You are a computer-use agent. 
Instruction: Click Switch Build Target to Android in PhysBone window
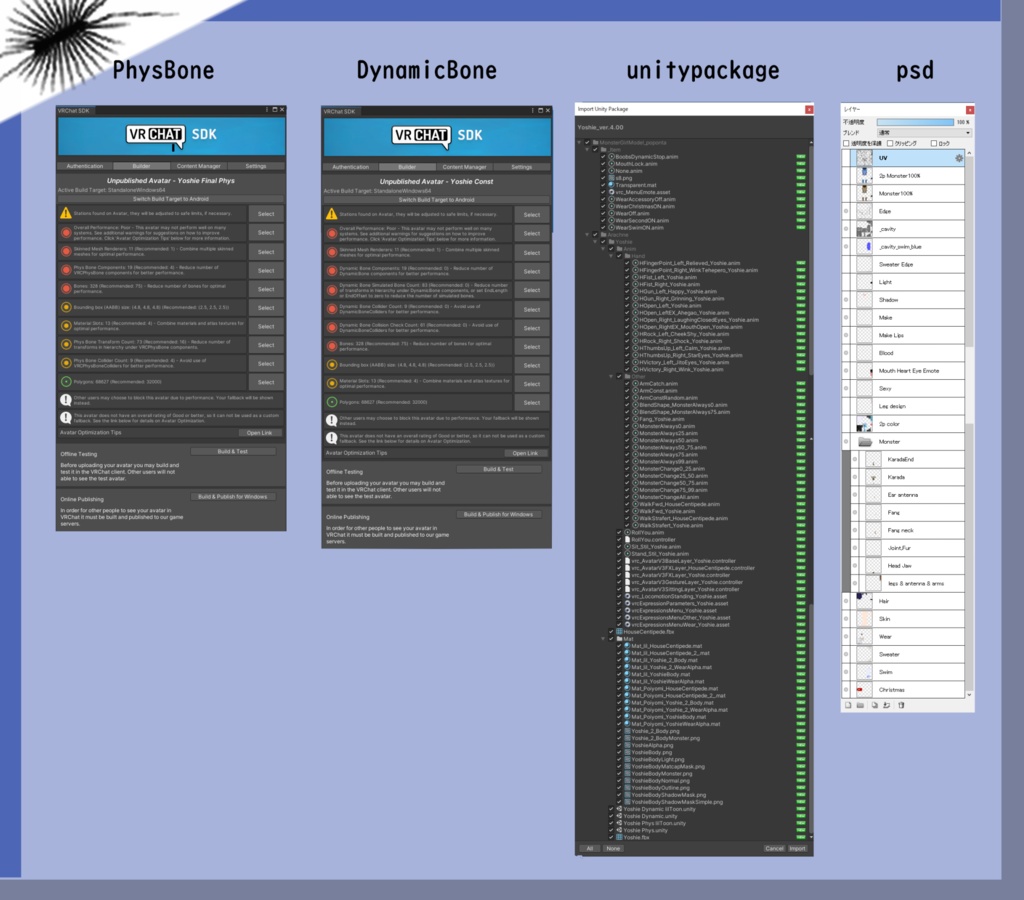point(171,199)
